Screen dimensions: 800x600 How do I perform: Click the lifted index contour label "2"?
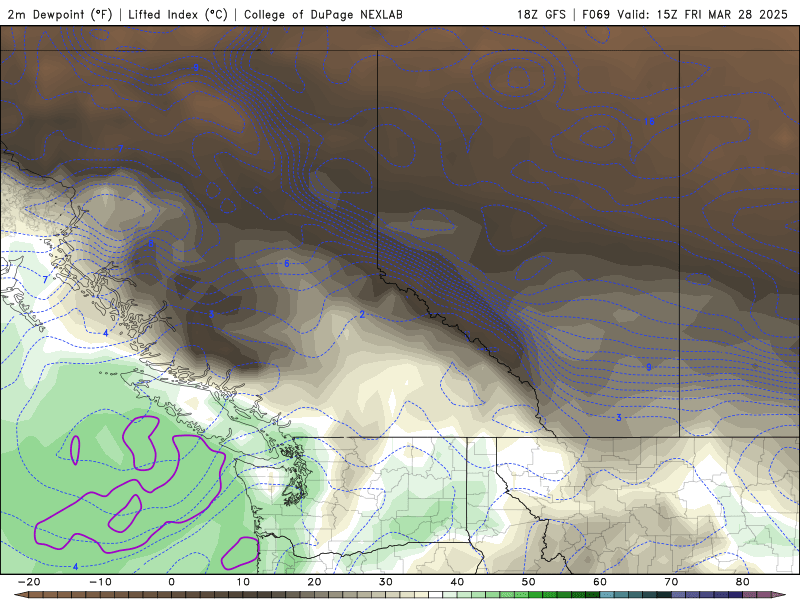pyautogui.click(x=362, y=314)
